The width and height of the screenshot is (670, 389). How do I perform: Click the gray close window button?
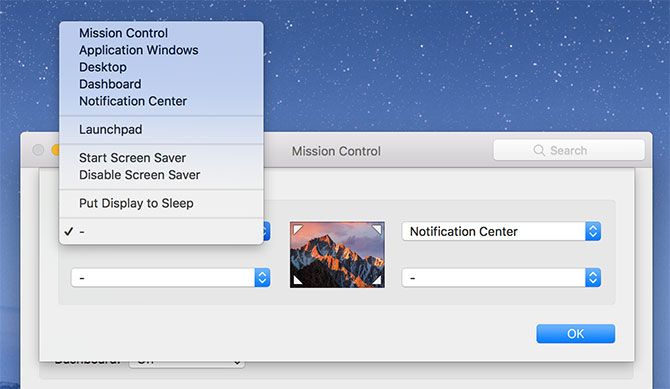point(38,150)
